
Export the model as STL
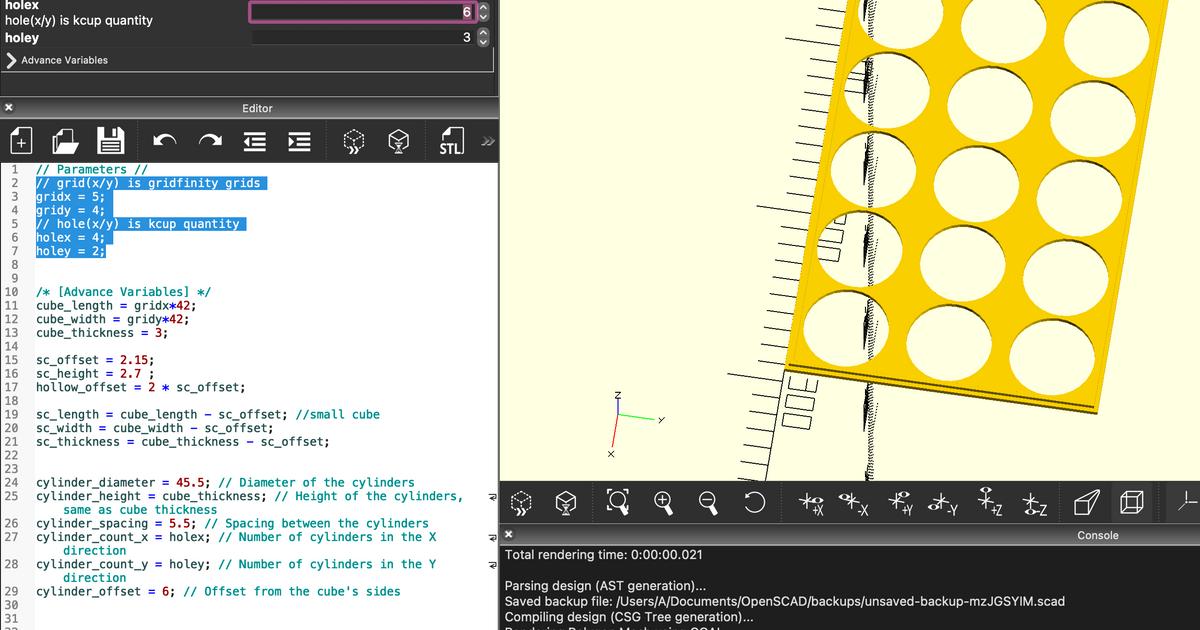pos(451,142)
